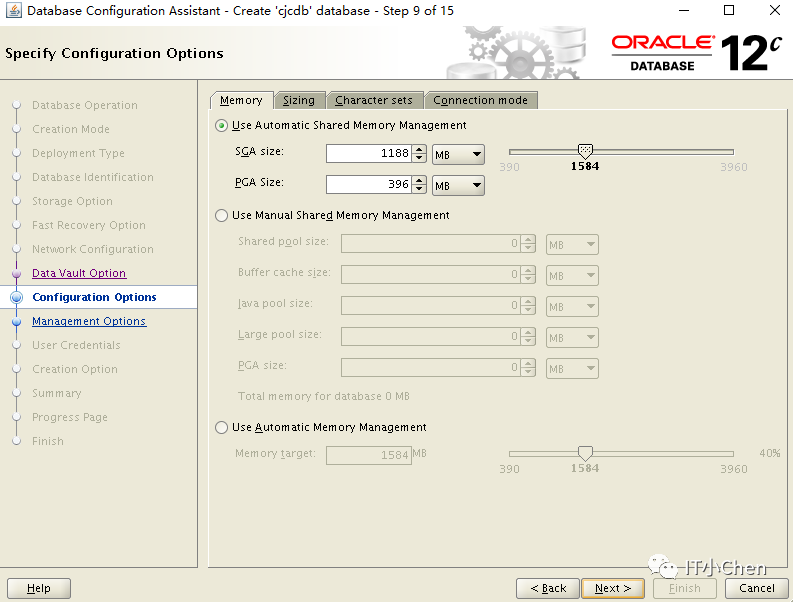
Task: Close the Database Configuration Assistant window
Action: tap(774, 10)
